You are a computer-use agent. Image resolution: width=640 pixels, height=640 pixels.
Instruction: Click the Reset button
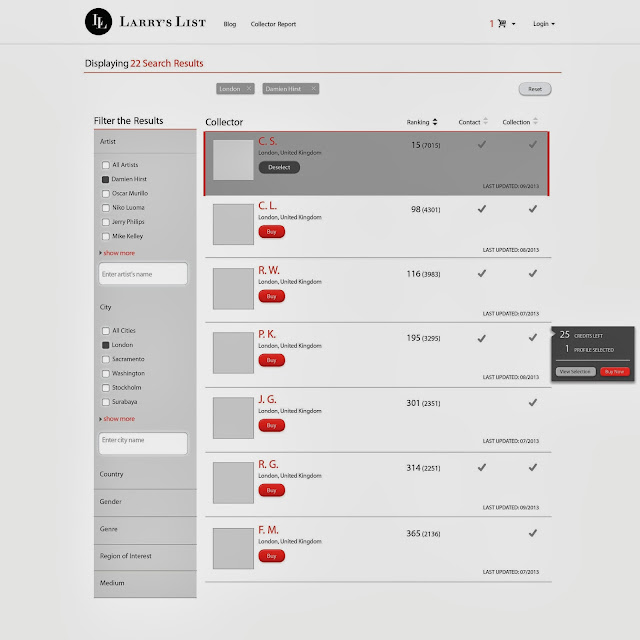click(x=535, y=89)
